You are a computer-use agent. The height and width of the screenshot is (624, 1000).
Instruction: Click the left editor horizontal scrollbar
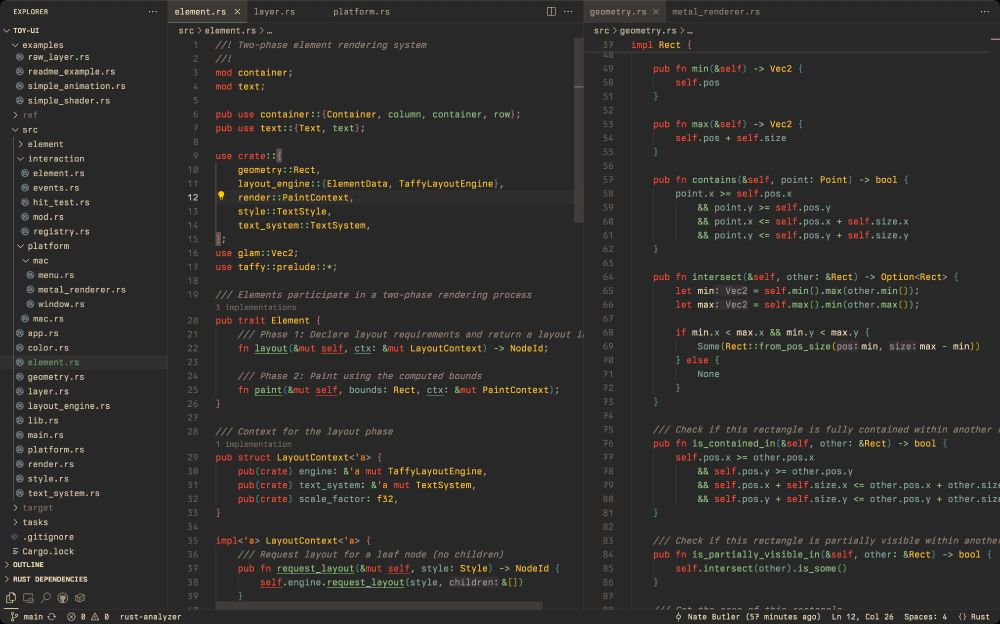coord(379,605)
